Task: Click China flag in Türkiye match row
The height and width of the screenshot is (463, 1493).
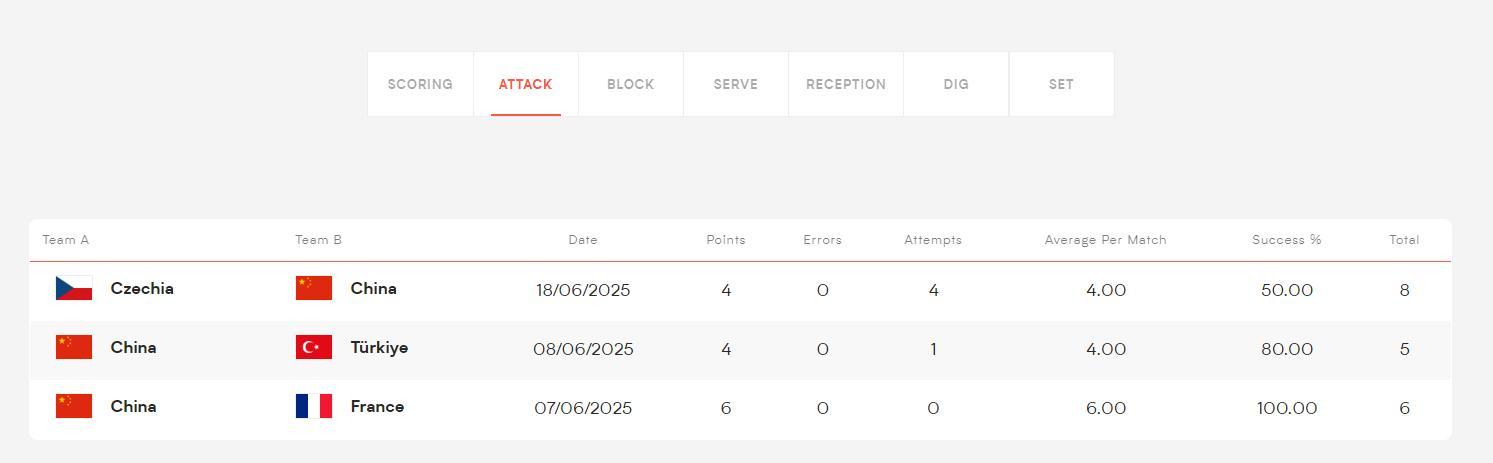Action: tap(74, 348)
